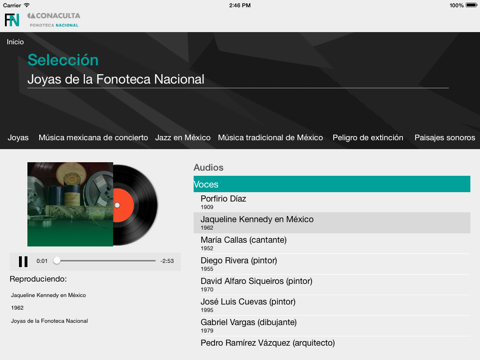Viewport: 480px width, 360px height.
Task: Click now-playing collection Joyas de la Fonoteca Nacional
Action: (50, 321)
